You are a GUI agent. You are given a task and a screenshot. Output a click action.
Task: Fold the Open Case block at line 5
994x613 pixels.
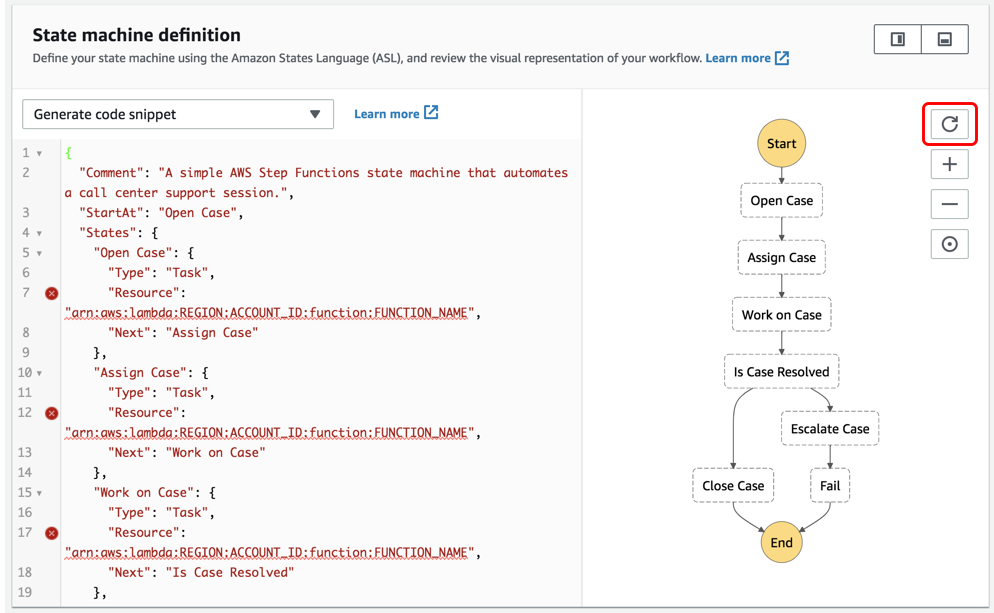coord(39,253)
